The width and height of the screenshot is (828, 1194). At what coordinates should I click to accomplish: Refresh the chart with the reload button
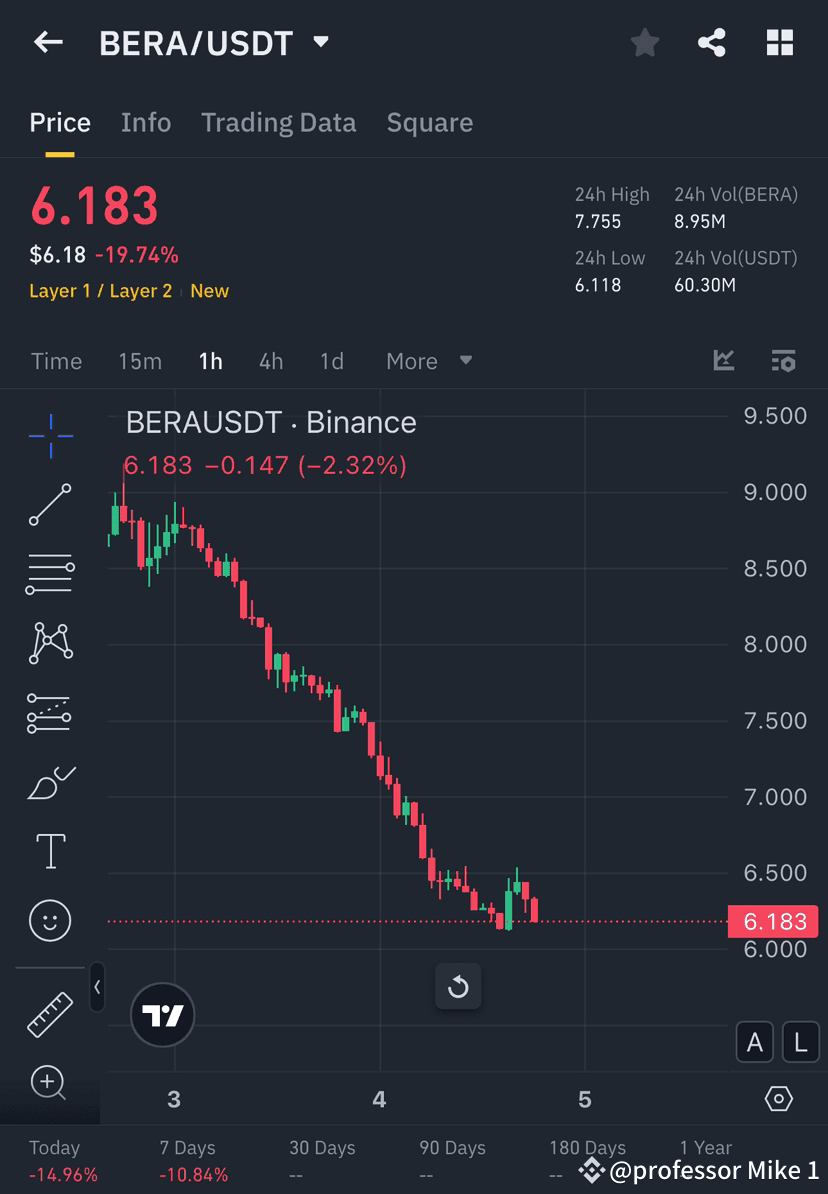coord(458,986)
